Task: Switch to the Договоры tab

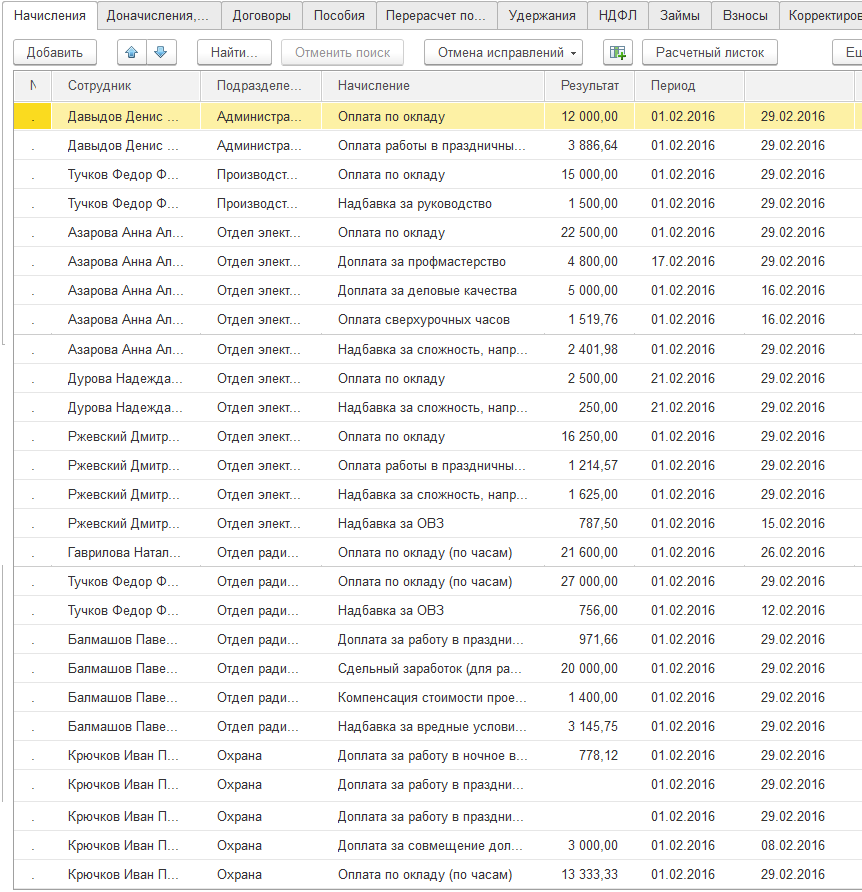Action: click(x=261, y=16)
